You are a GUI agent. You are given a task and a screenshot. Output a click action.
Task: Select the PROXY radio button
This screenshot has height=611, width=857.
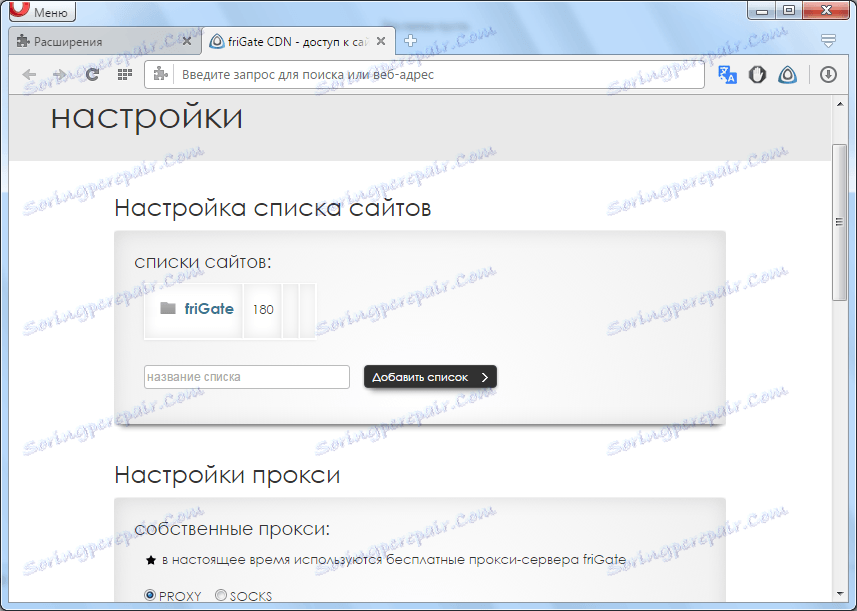(x=150, y=595)
